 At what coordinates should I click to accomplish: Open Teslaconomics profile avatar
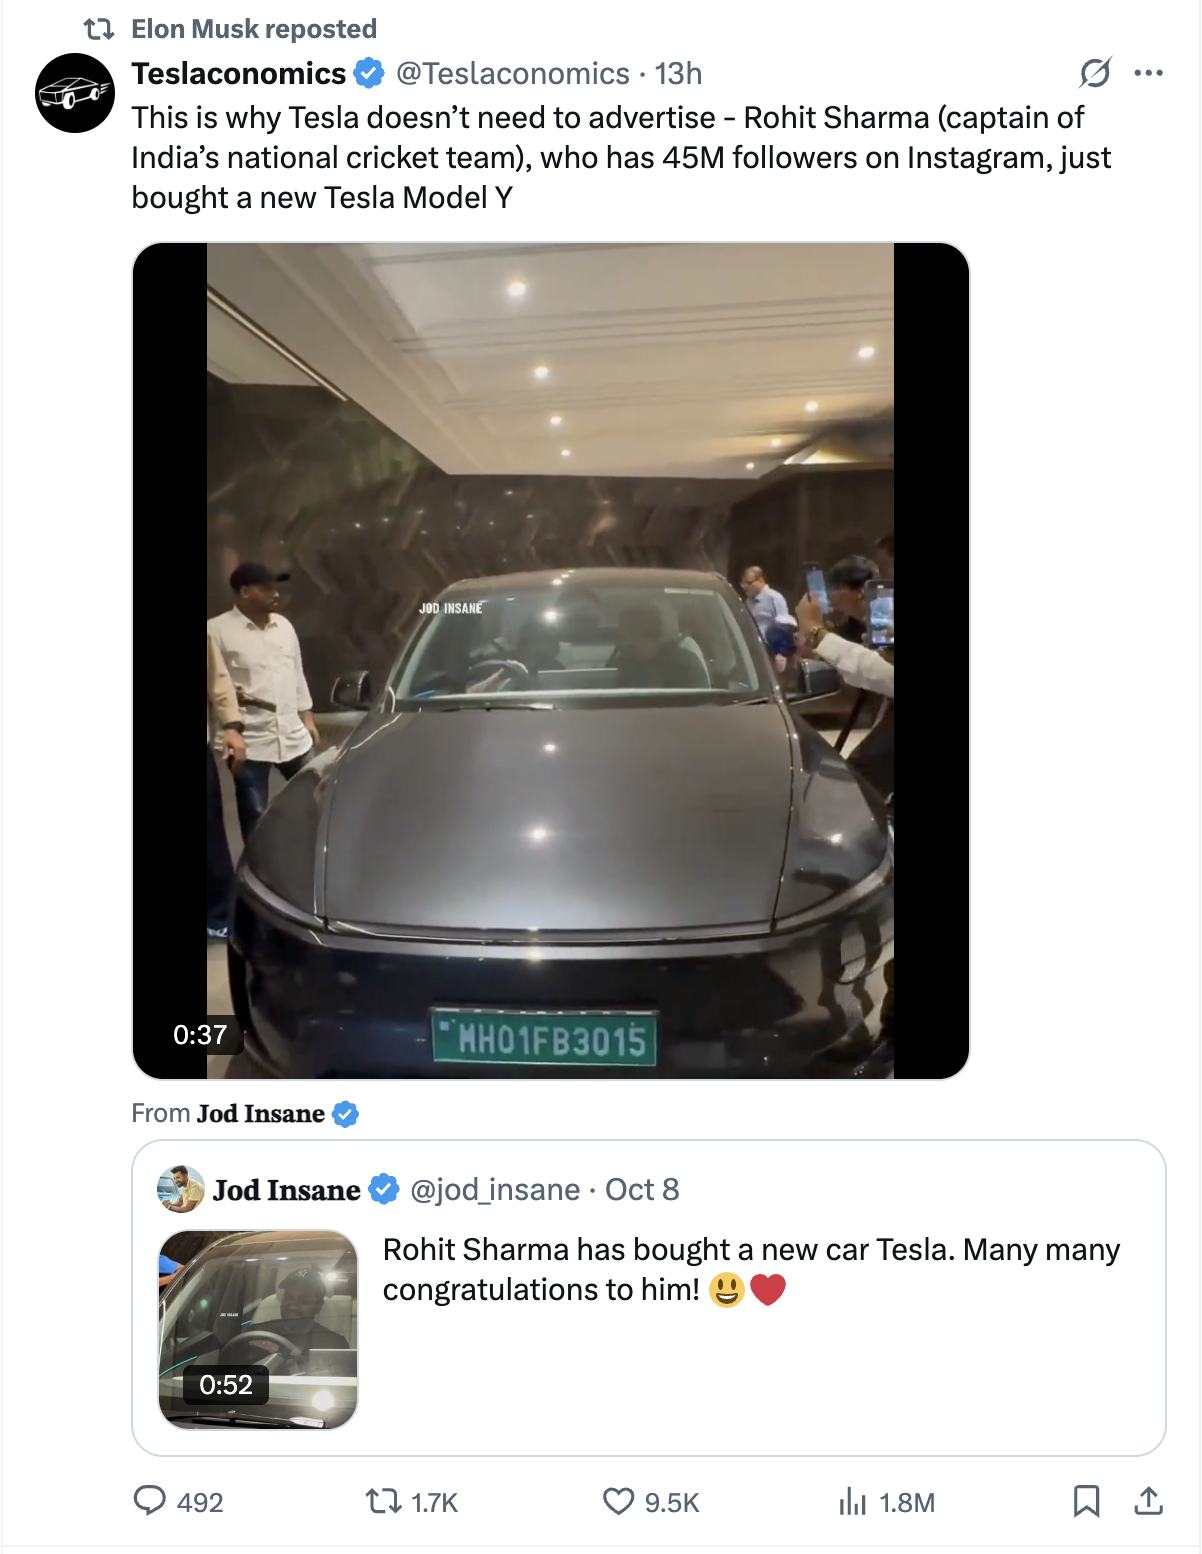(x=75, y=93)
